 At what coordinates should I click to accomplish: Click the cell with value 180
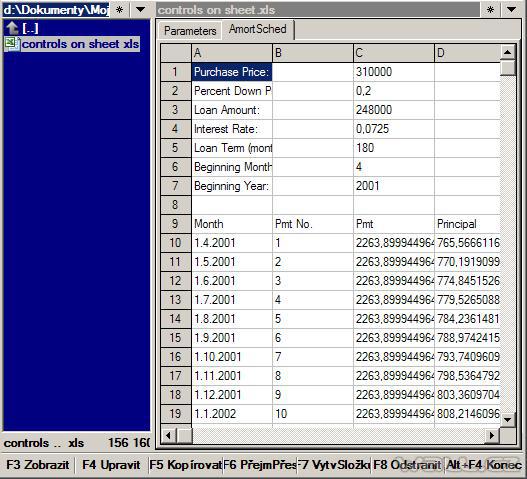[x=394, y=148]
